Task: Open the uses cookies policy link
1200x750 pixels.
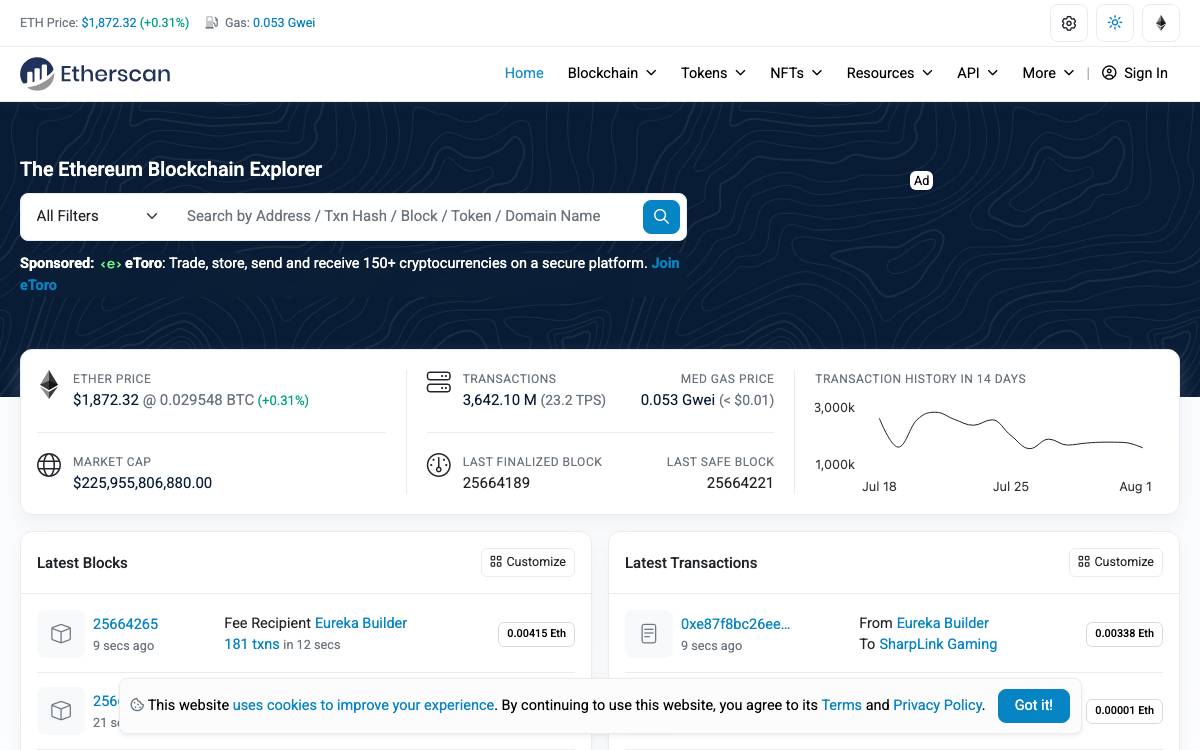Action: pyautogui.click(x=363, y=705)
